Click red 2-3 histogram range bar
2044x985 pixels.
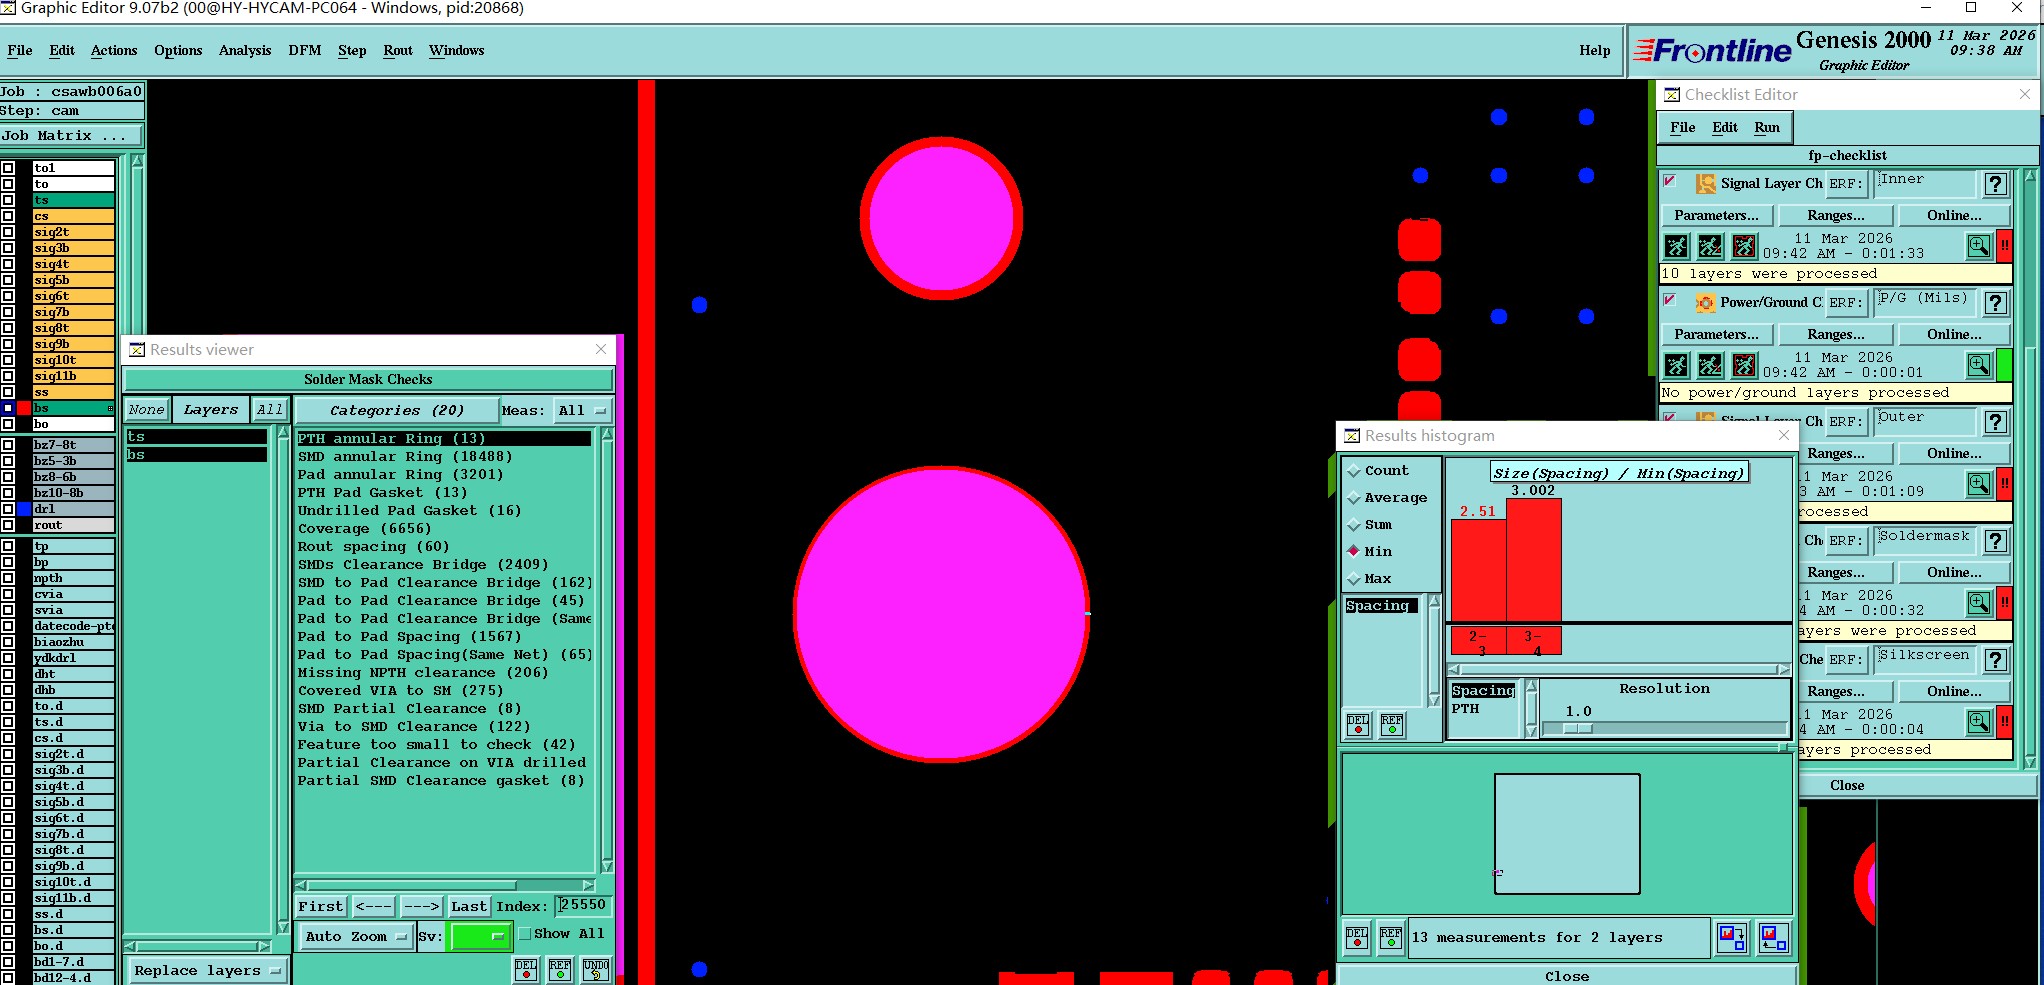coord(1478,641)
